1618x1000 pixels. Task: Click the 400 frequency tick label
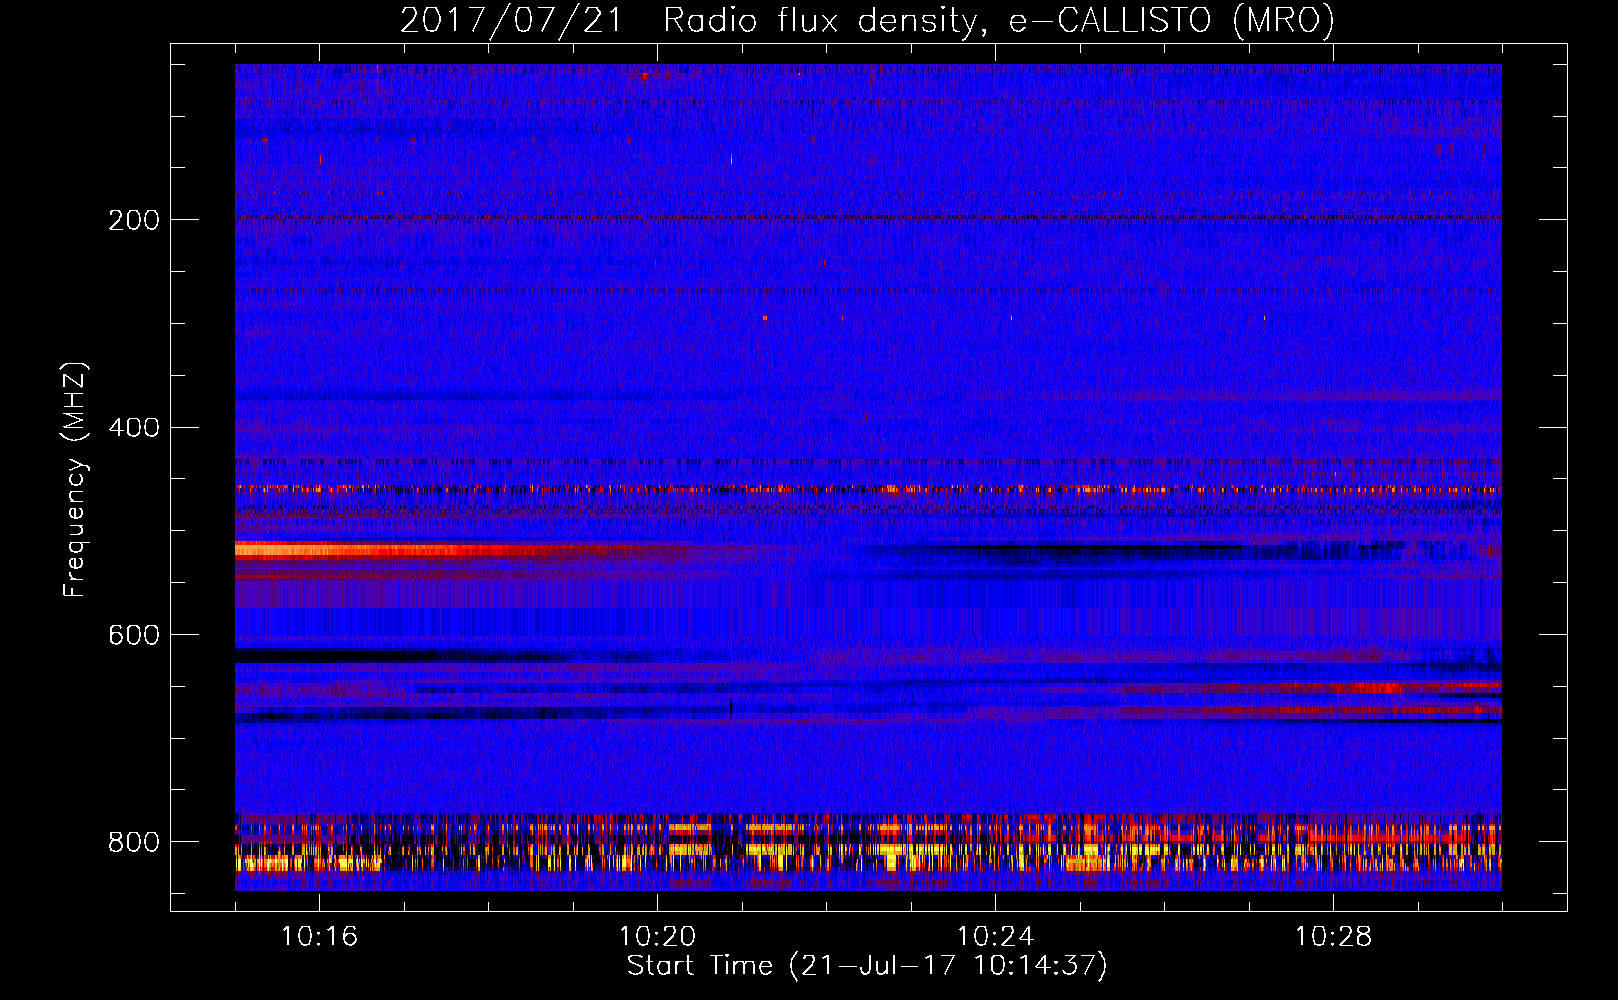click(134, 428)
